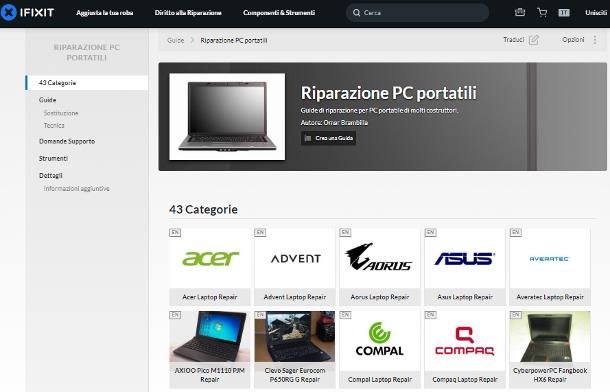Click the Guide breadcrumb link
This screenshot has height=392, width=610.
(x=175, y=40)
